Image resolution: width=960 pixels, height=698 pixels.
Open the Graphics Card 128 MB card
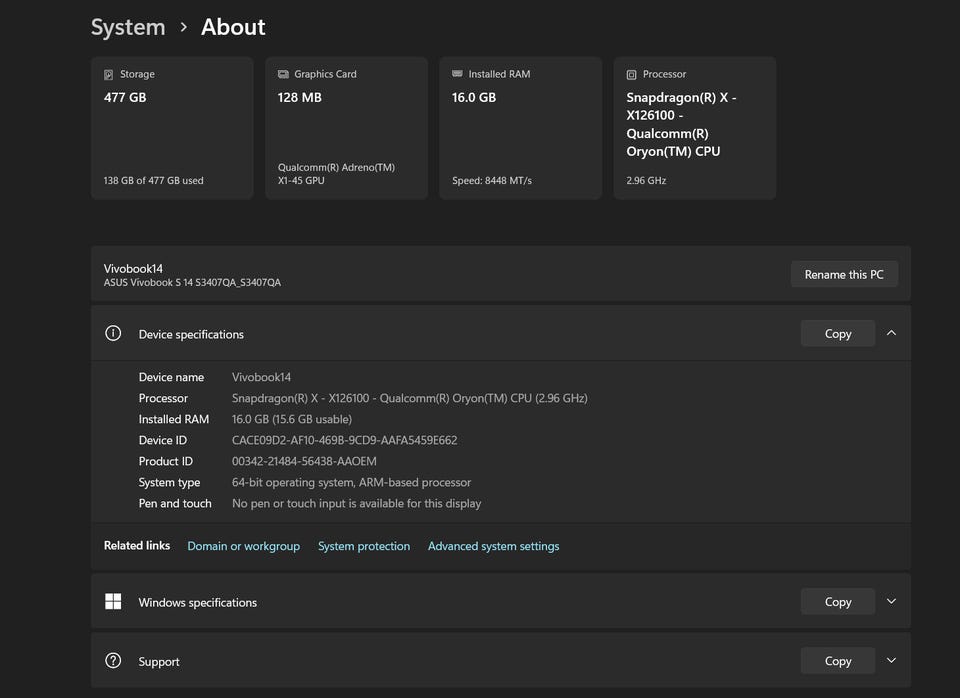pyautogui.click(x=347, y=128)
